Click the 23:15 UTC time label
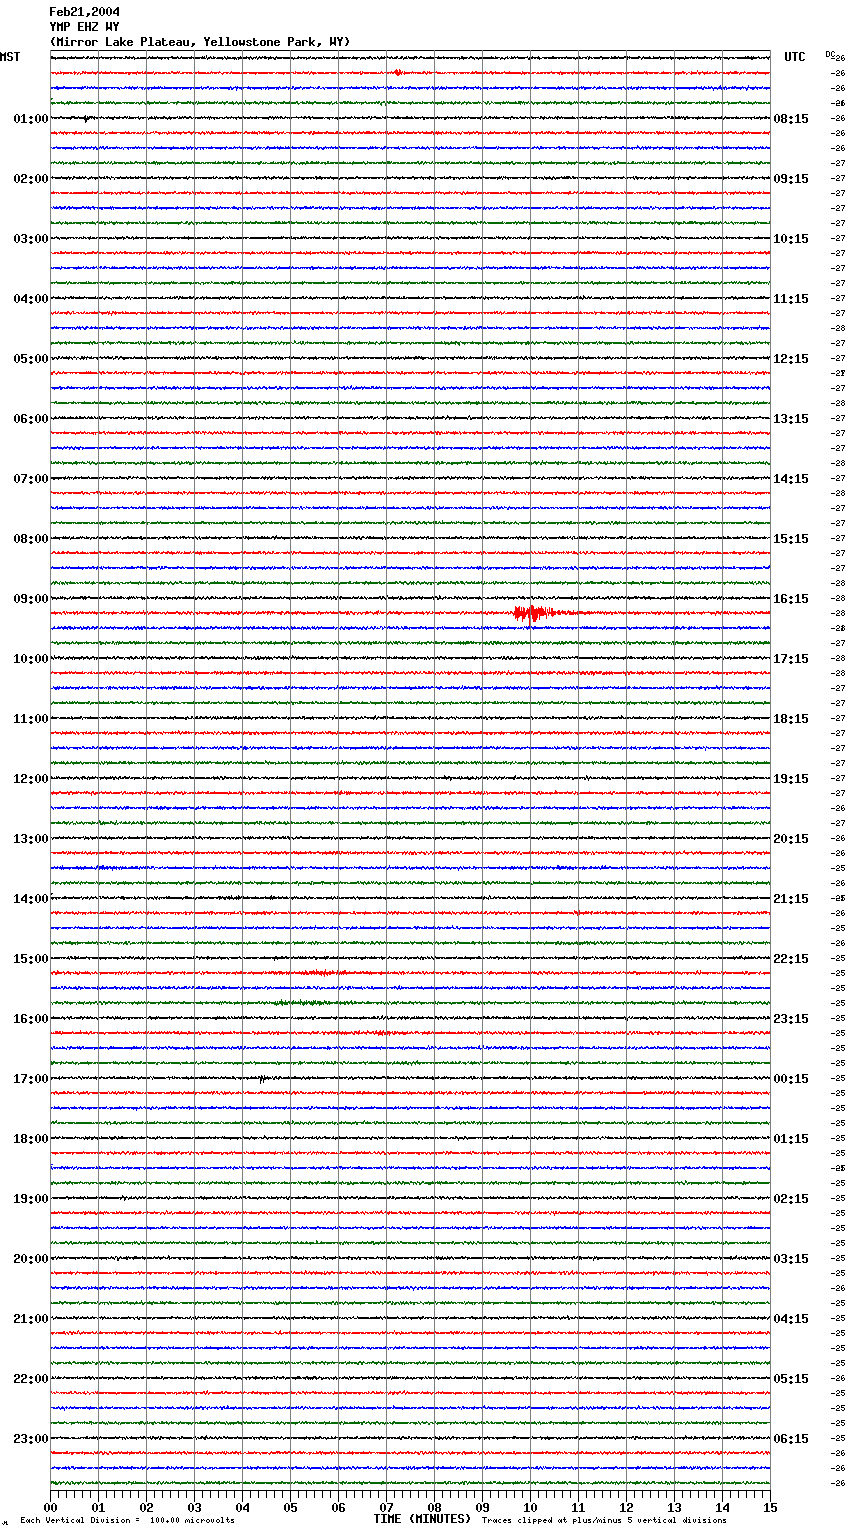 coord(791,1019)
